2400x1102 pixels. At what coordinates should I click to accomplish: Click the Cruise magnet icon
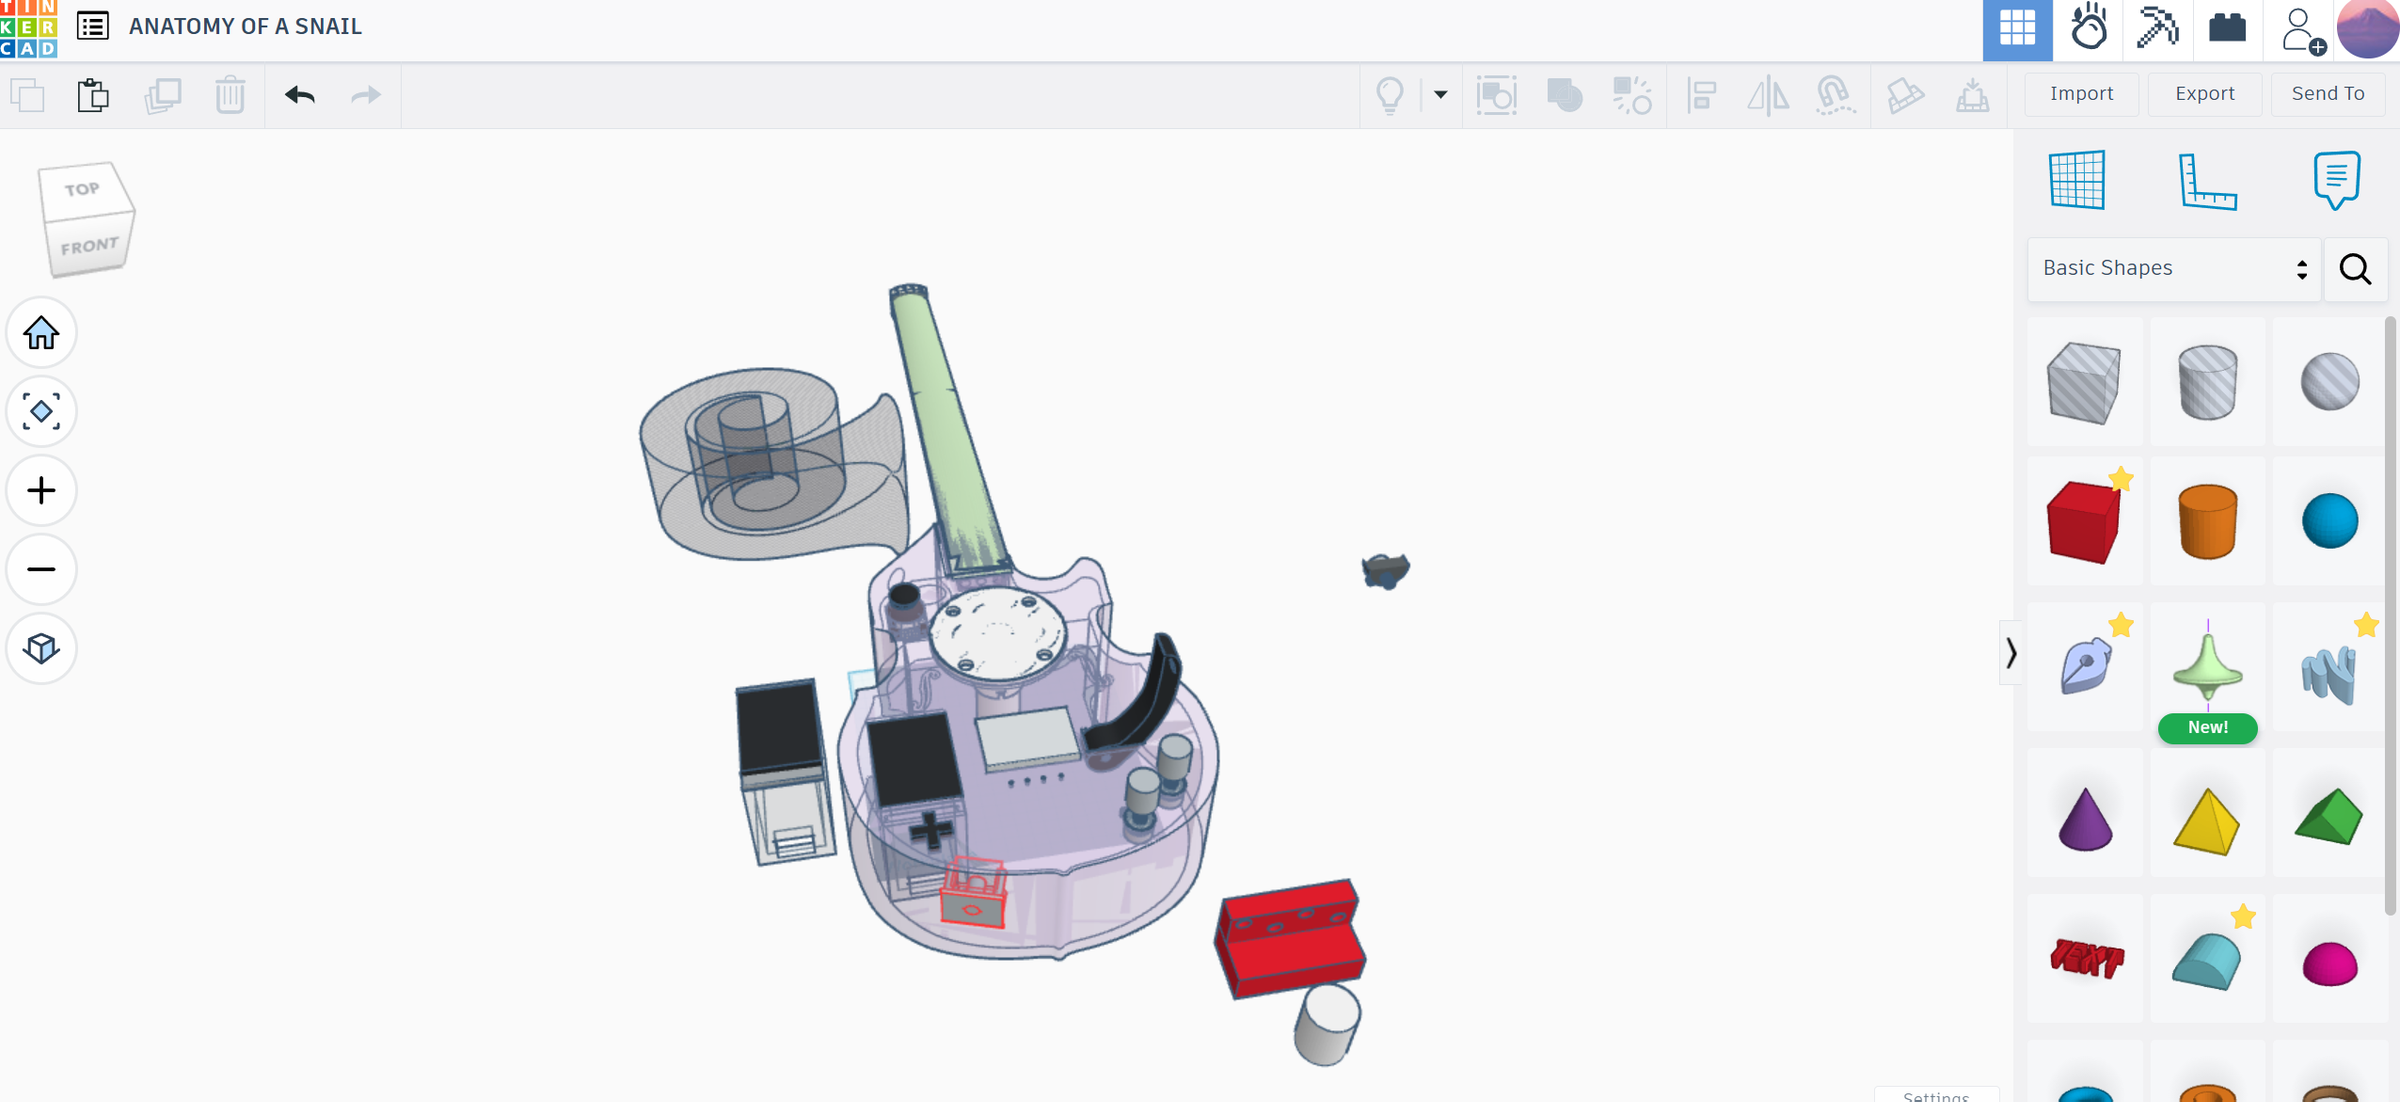click(x=1835, y=95)
